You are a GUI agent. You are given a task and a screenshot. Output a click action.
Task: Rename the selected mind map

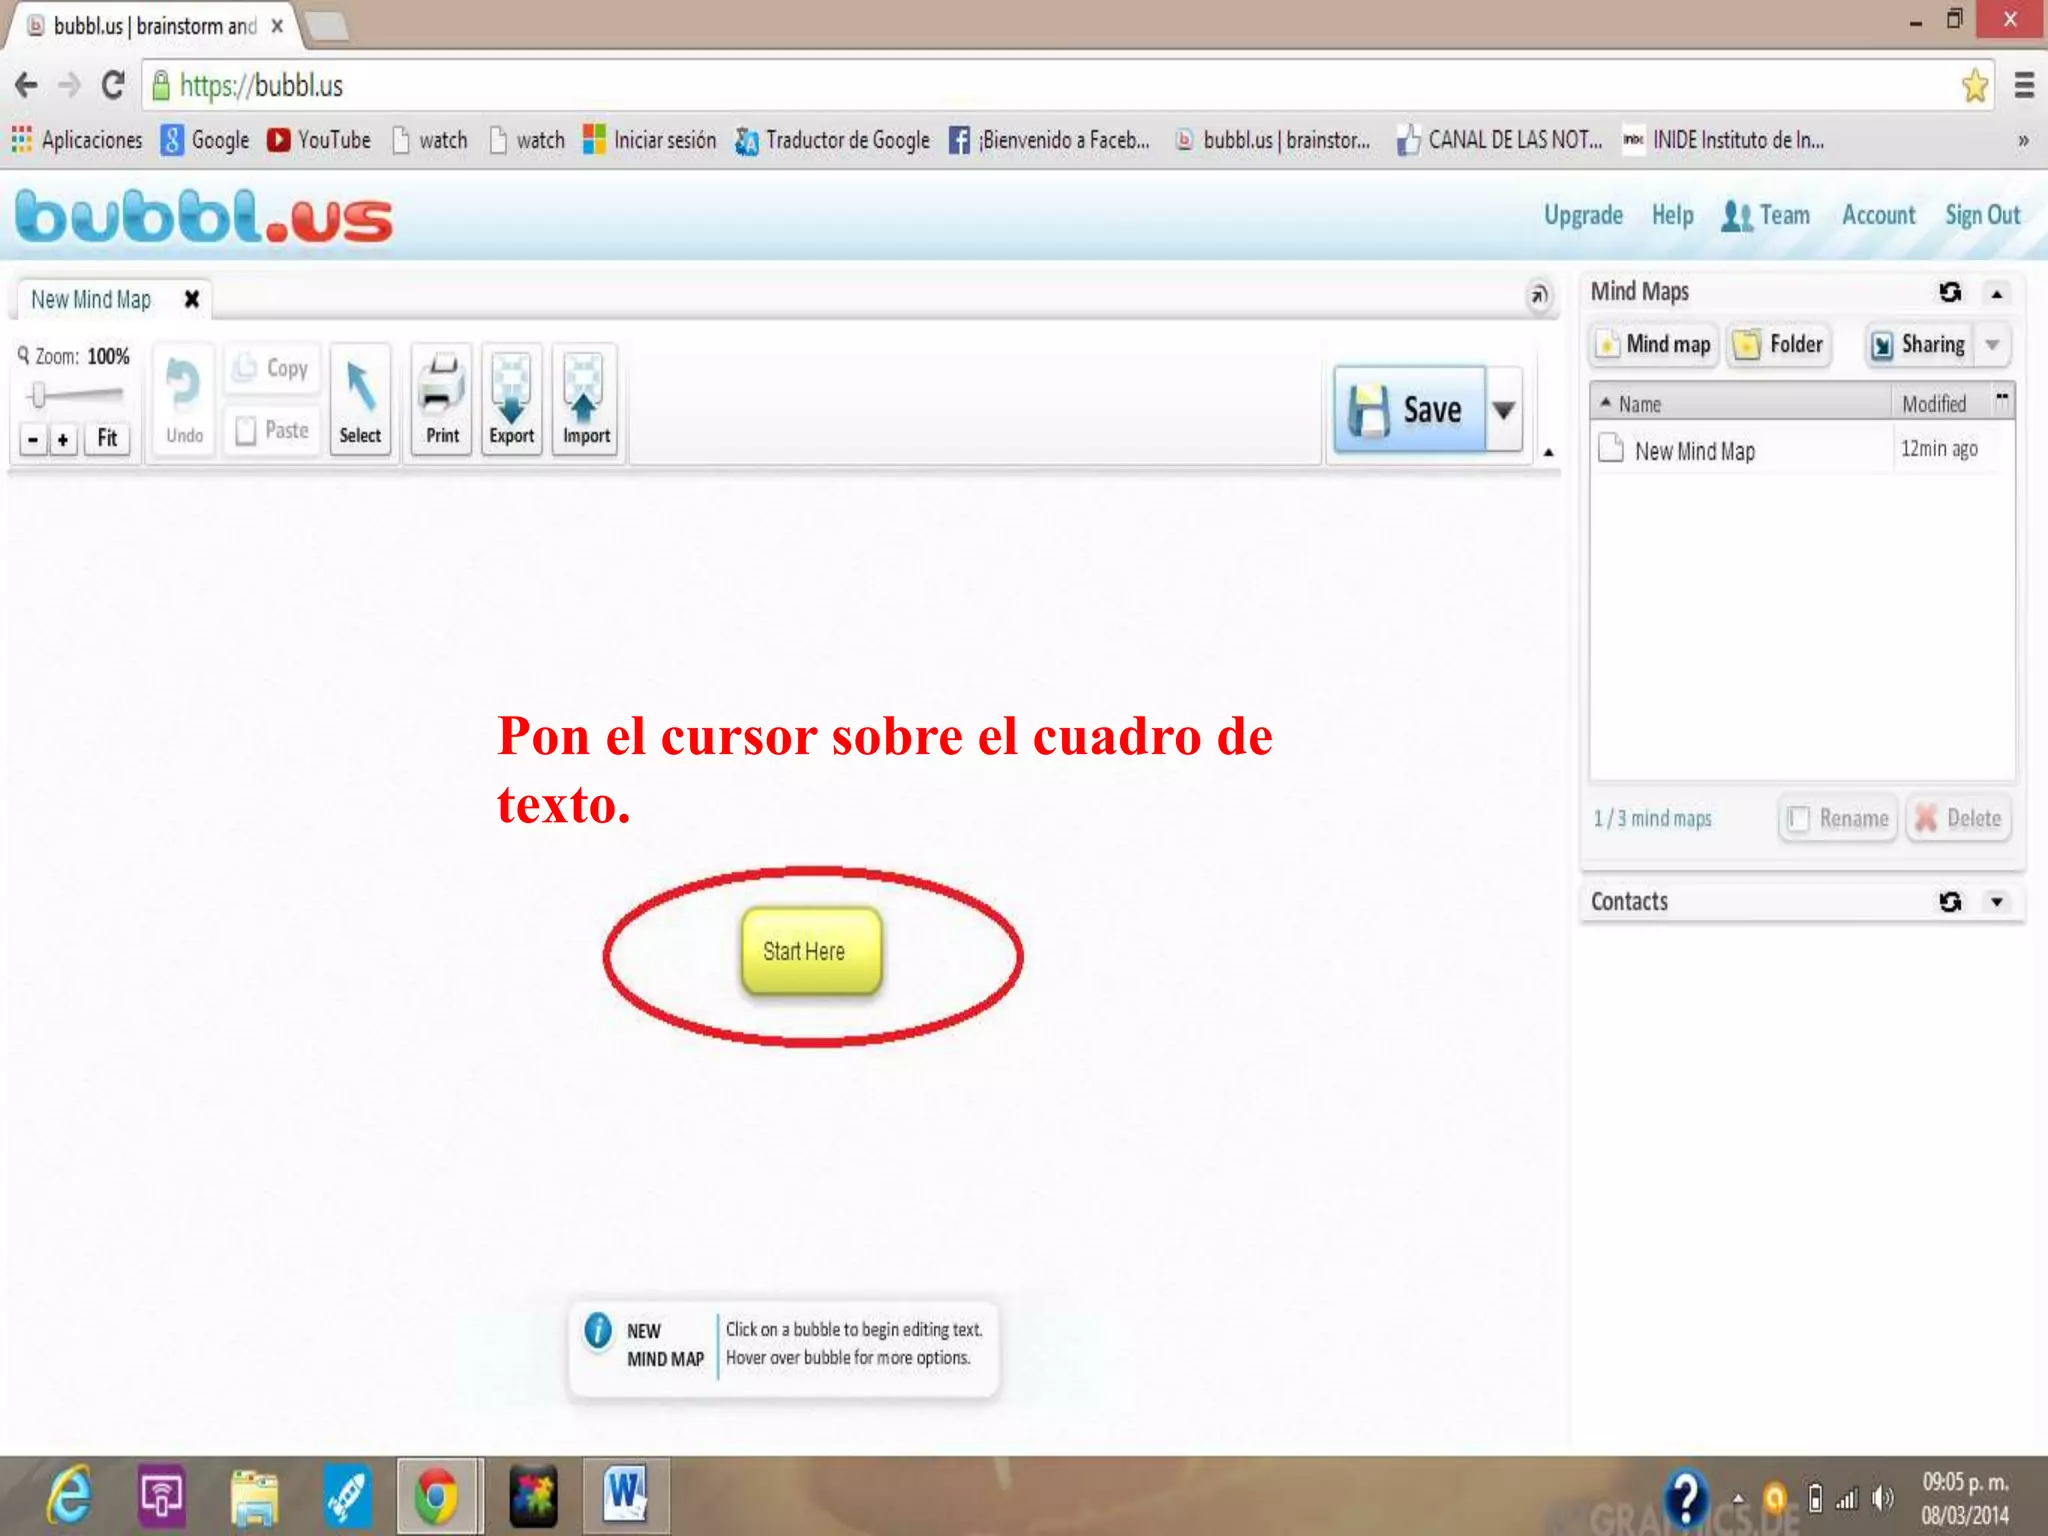tap(1838, 819)
